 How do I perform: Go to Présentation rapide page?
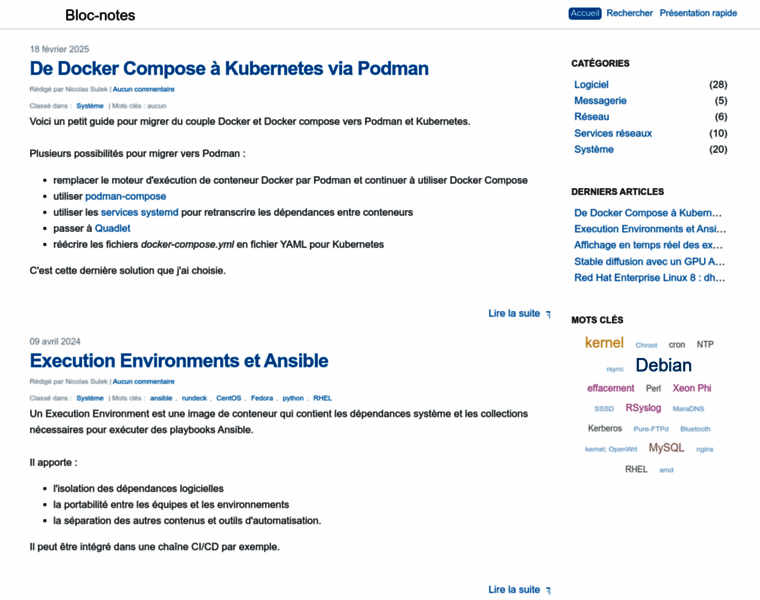pos(698,13)
